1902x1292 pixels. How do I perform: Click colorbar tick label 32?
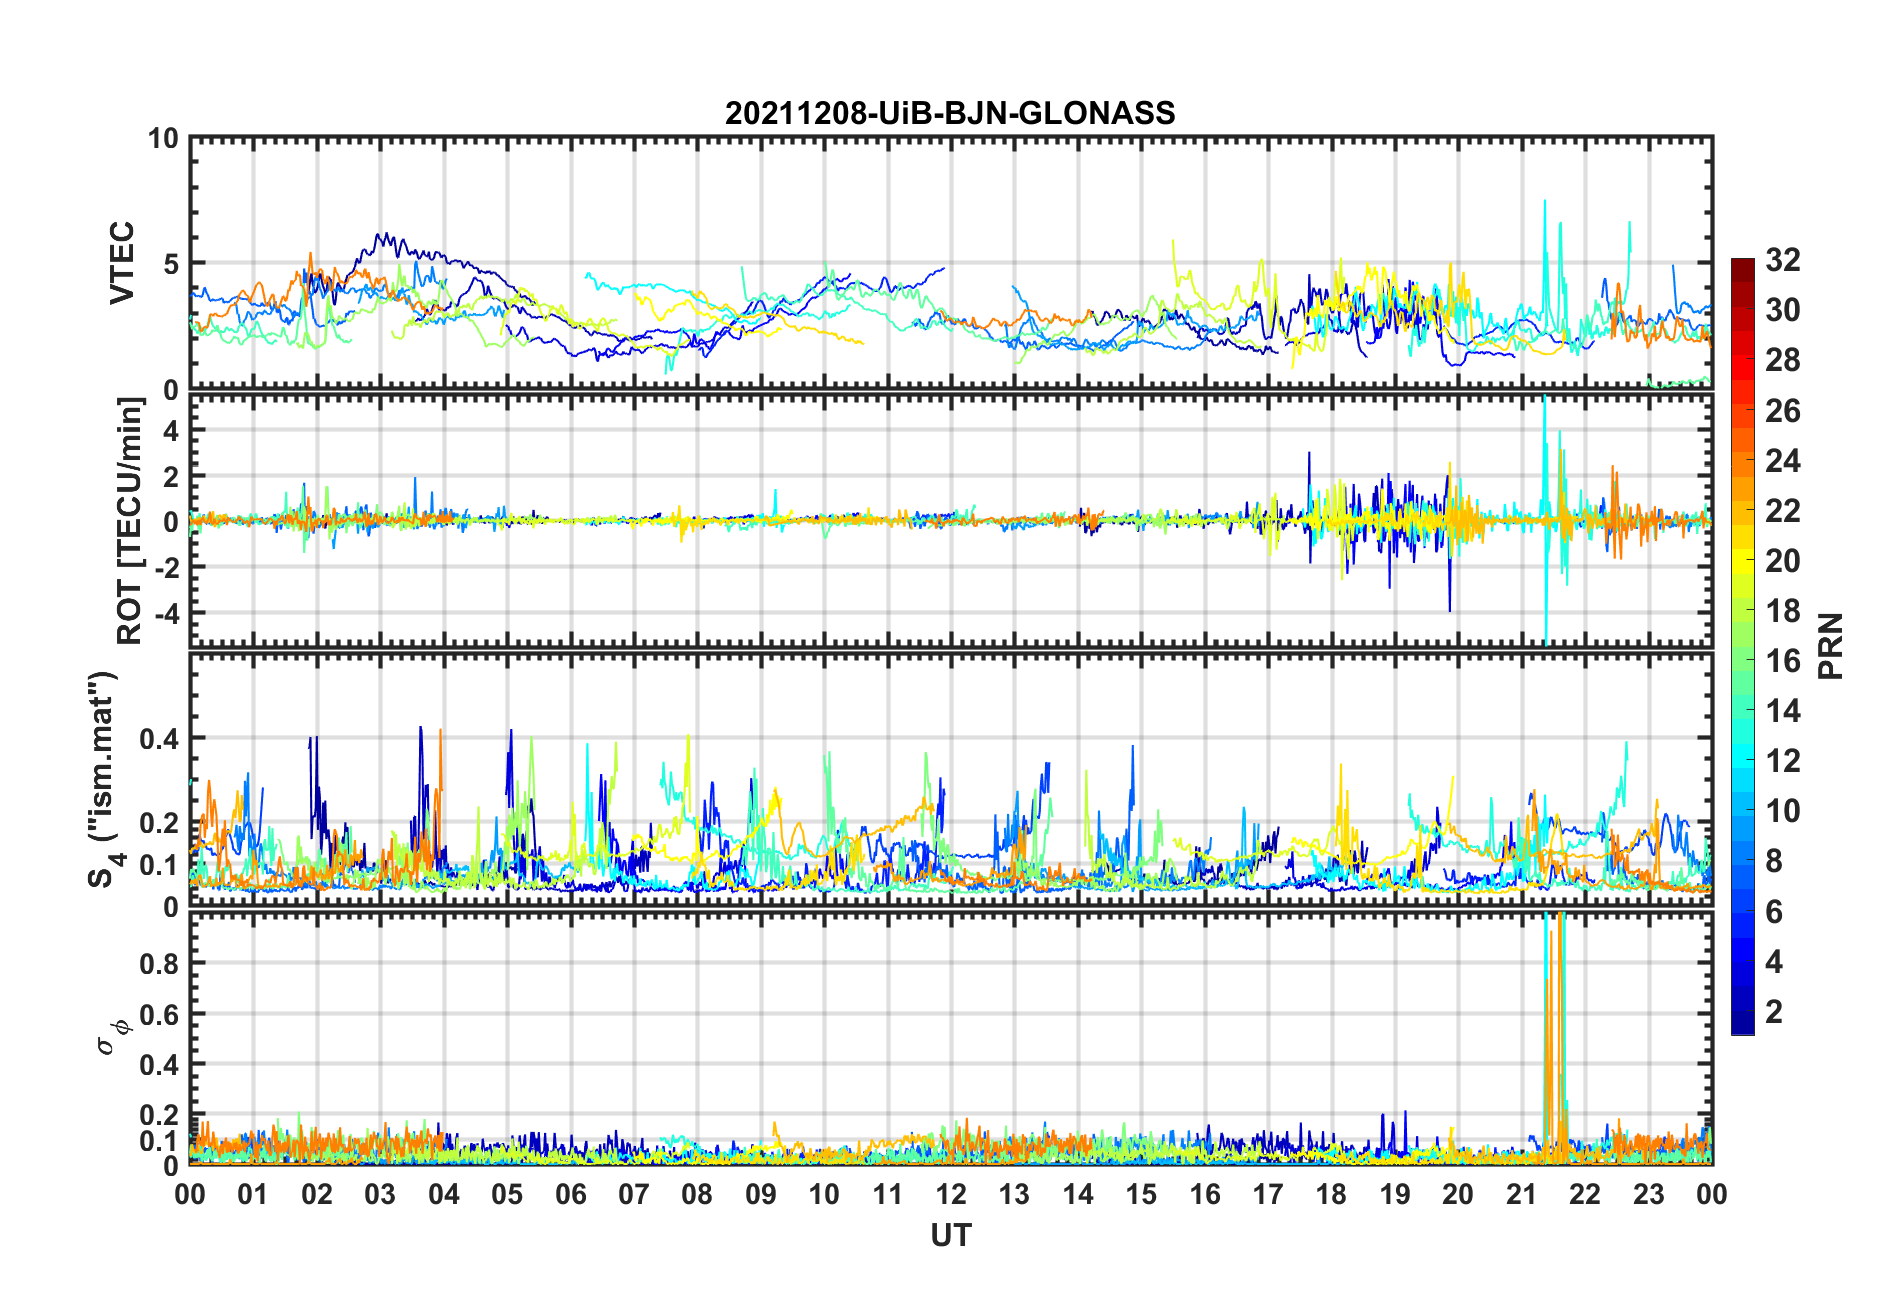point(1782,260)
